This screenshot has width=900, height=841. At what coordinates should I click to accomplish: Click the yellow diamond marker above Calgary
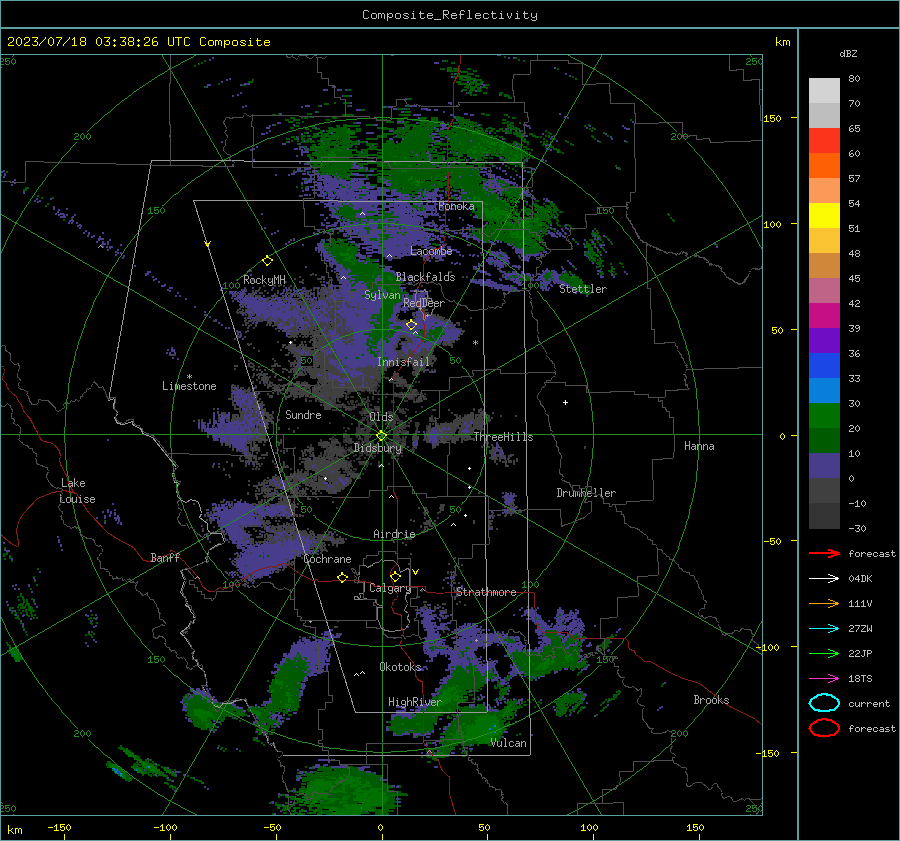pos(395,576)
